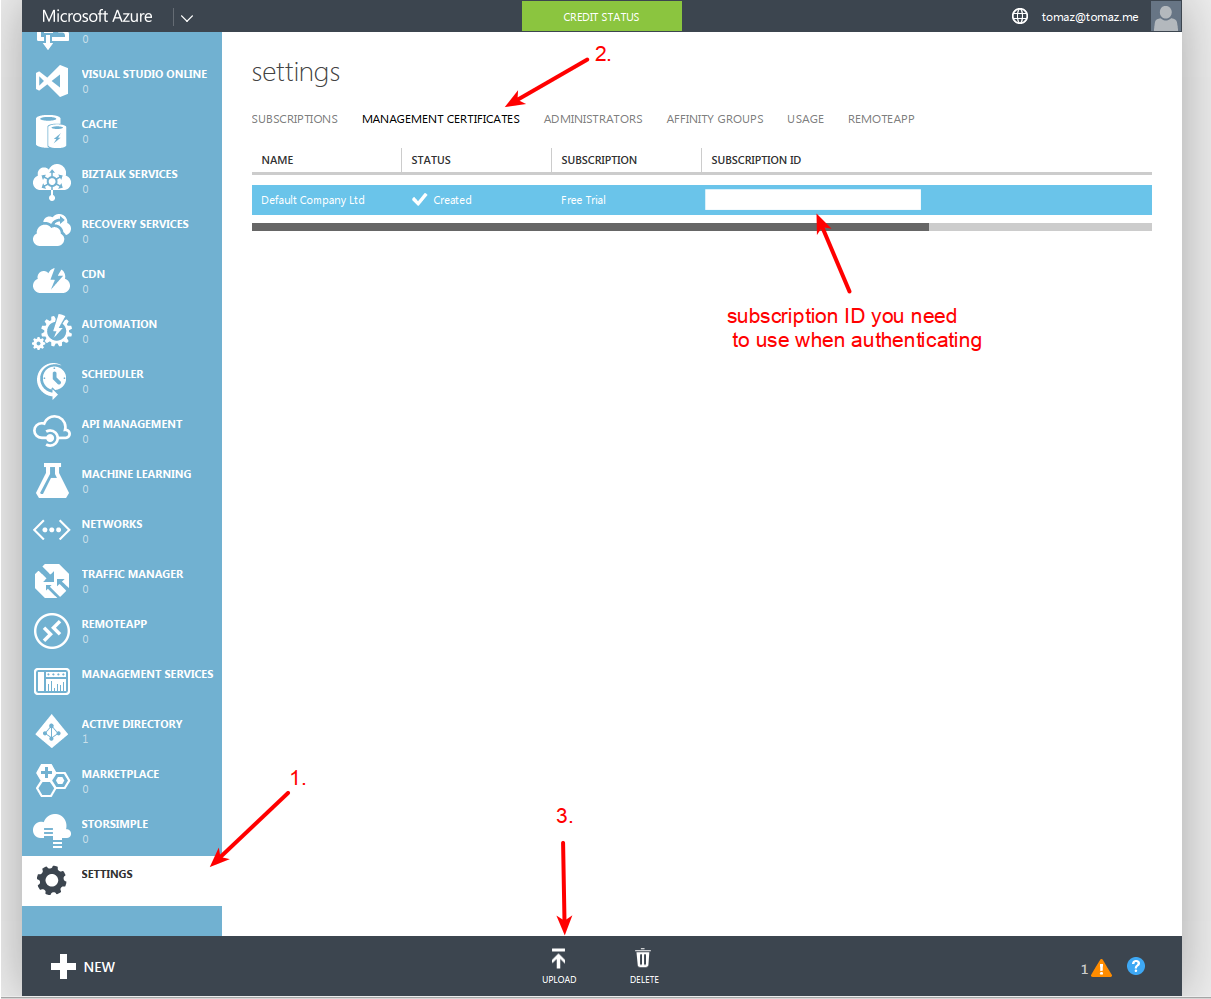Image resolution: width=1211 pixels, height=999 pixels.
Task: Switch to Affinity Groups tab
Action: tap(715, 119)
